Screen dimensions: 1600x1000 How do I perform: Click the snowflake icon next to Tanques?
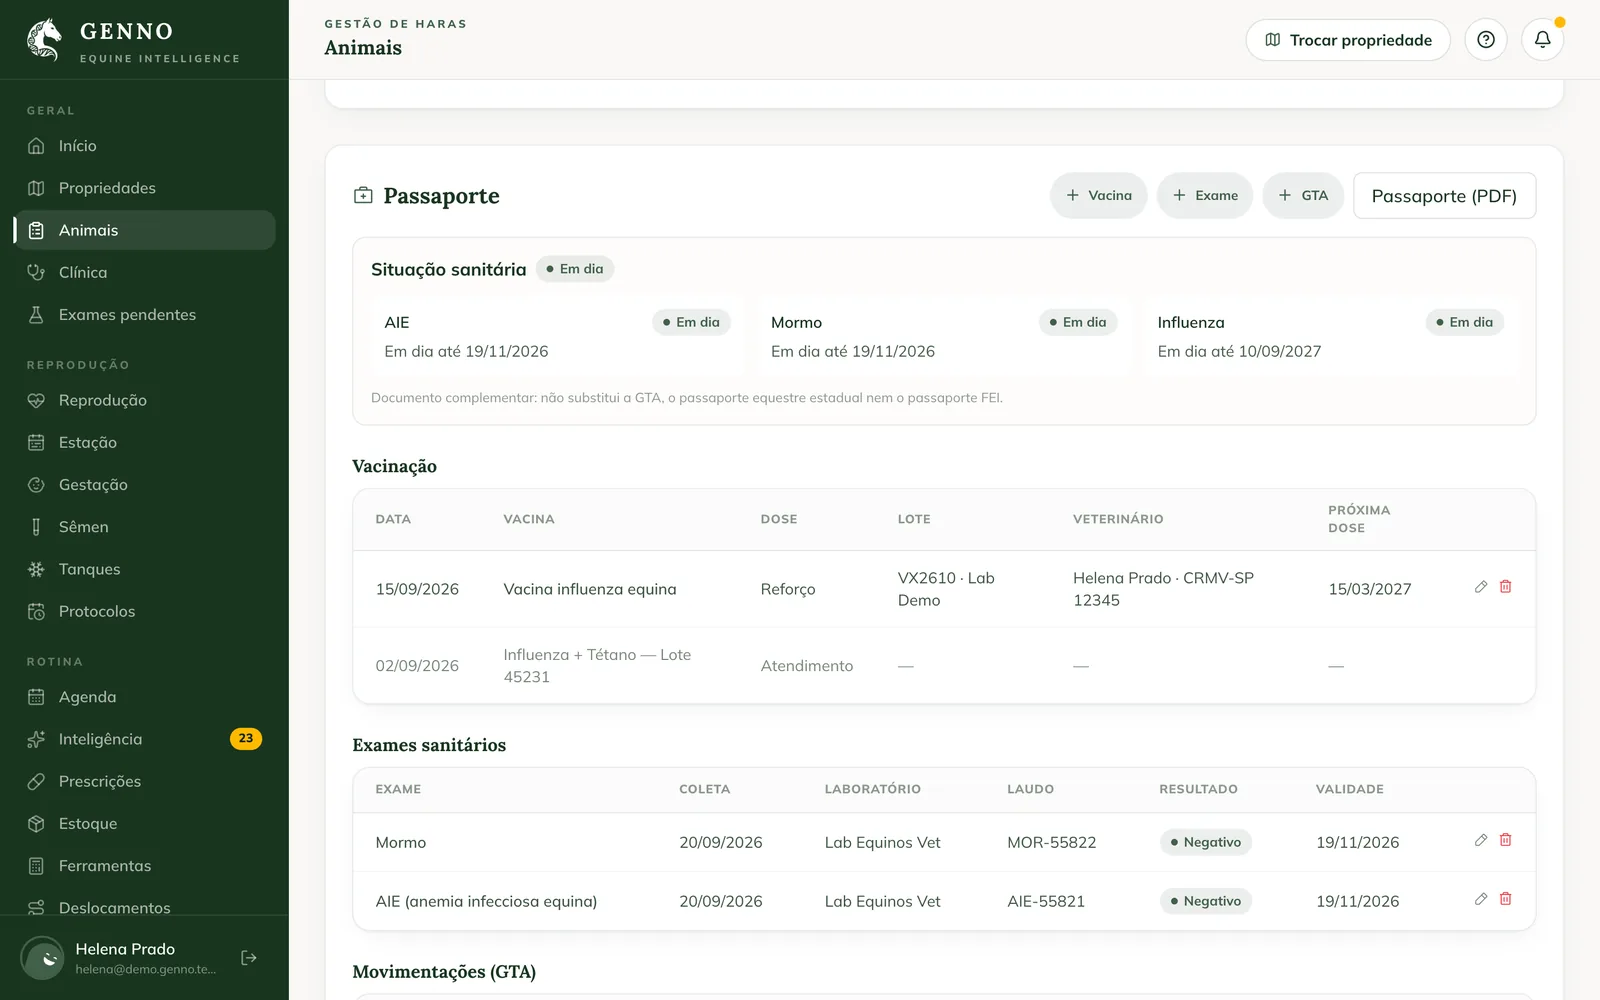pos(36,569)
